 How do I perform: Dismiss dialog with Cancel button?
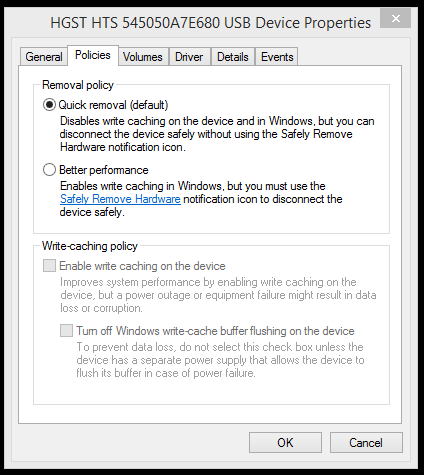pyautogui.click(x=366, y=443)
